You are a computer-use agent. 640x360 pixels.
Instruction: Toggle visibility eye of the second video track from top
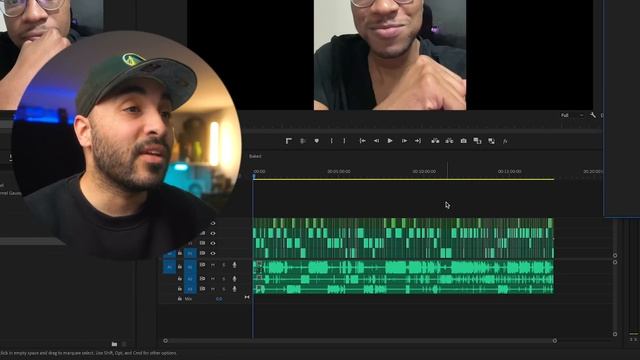pyautogui.click(x=213, y=233)
